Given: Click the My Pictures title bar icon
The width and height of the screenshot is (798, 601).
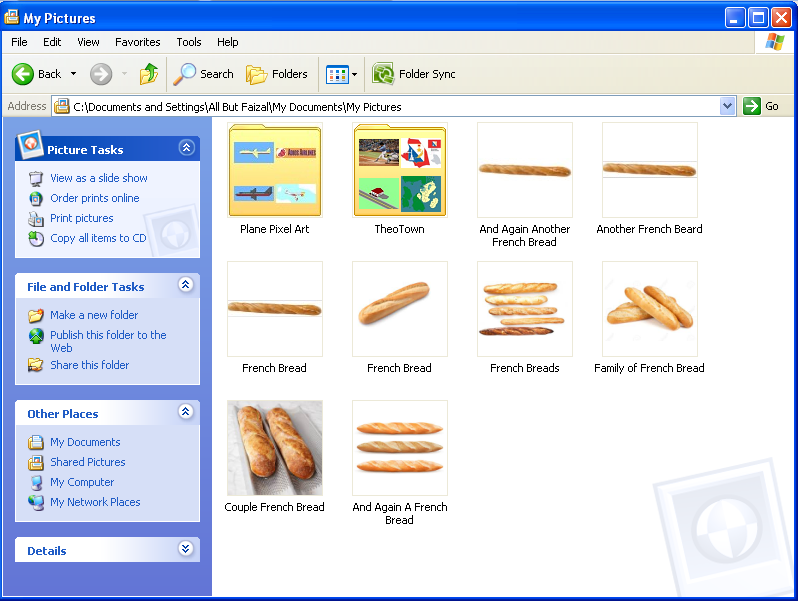Looking at the screenshot, I should [x=12, y=17].
